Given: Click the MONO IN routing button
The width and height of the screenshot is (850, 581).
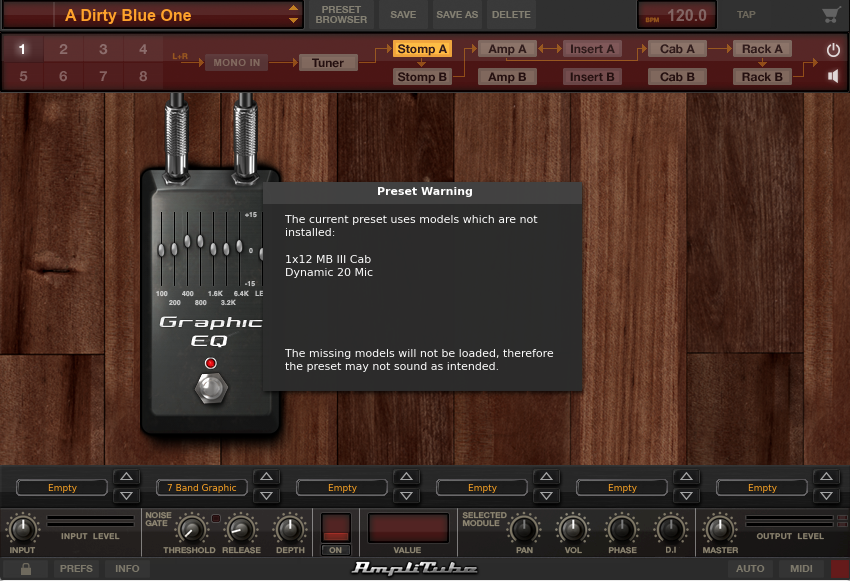Looking at the screenshot, I should pos(236,63).
